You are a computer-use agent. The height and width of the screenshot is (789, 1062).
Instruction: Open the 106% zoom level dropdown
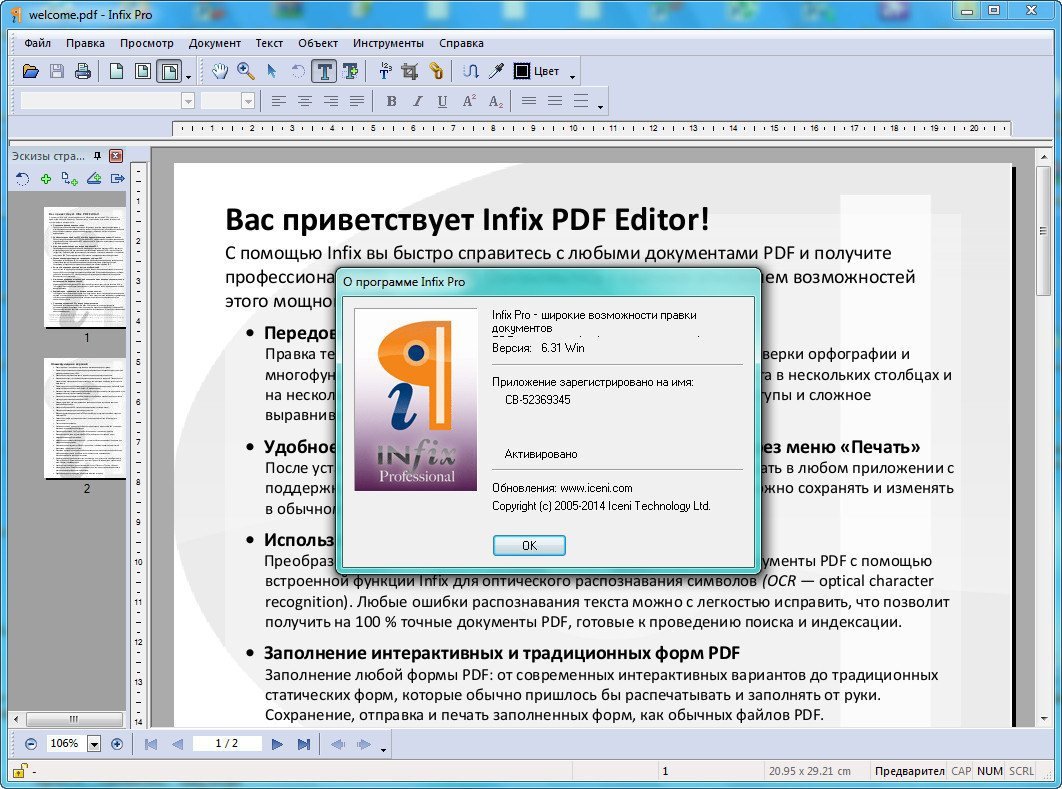(94, 744)
